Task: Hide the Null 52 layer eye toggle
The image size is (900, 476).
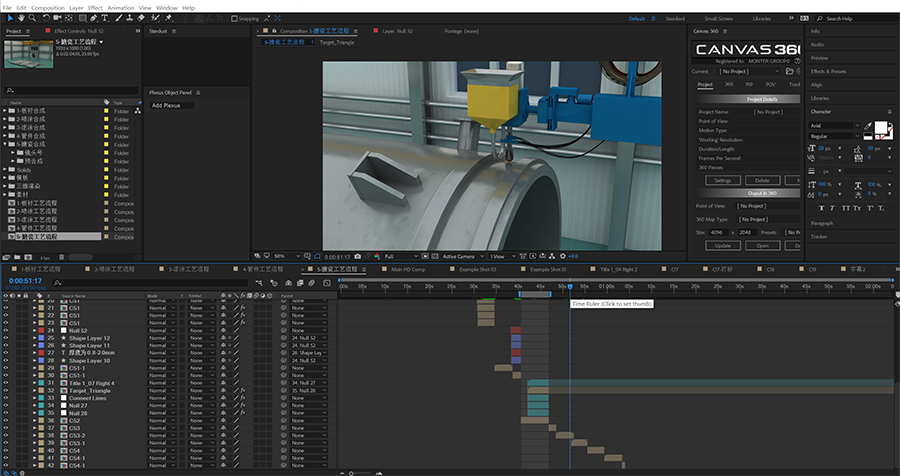Action: tap(6, 331)
